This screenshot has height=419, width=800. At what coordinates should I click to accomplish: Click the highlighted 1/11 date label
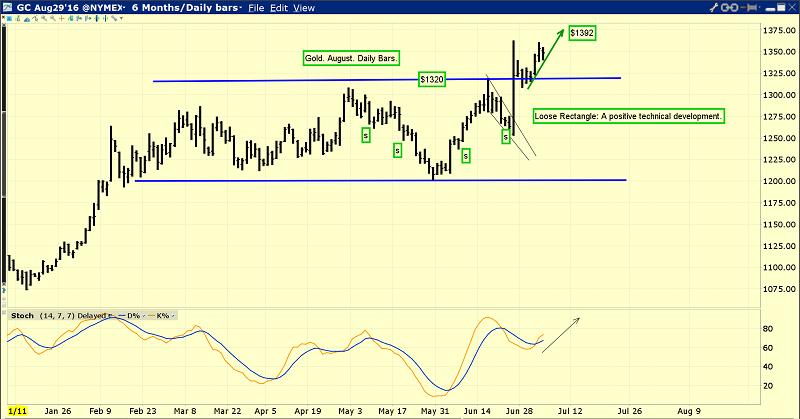tap(17, 411)
